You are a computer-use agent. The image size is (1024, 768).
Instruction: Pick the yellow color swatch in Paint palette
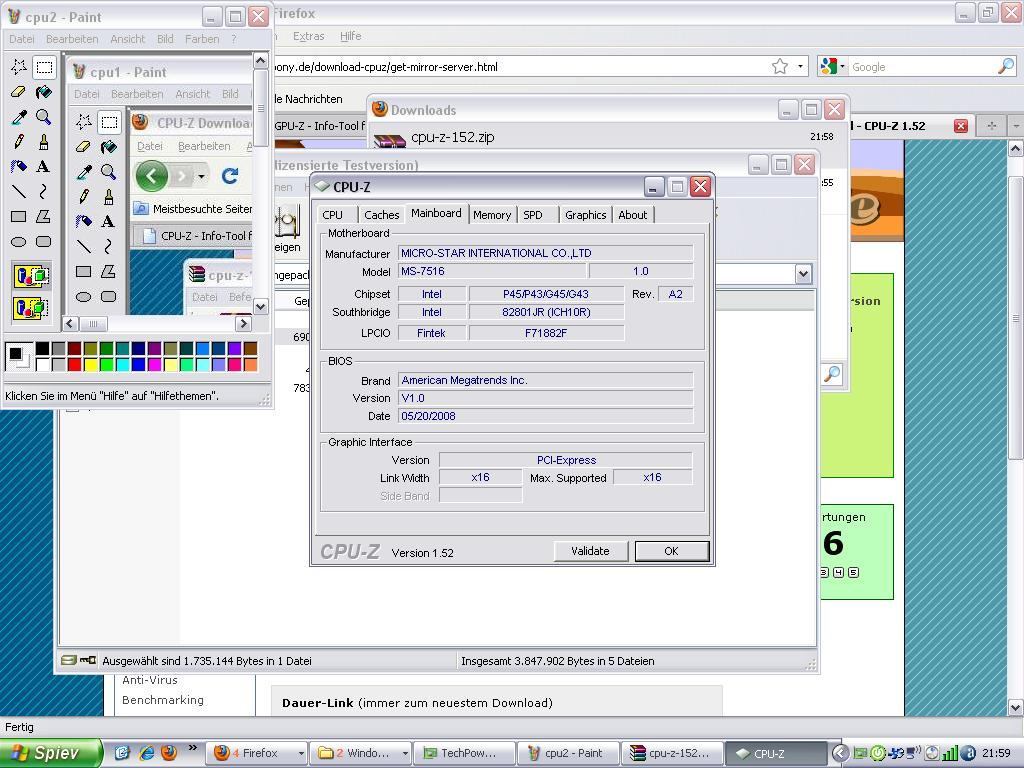click(x=90, y=364)
